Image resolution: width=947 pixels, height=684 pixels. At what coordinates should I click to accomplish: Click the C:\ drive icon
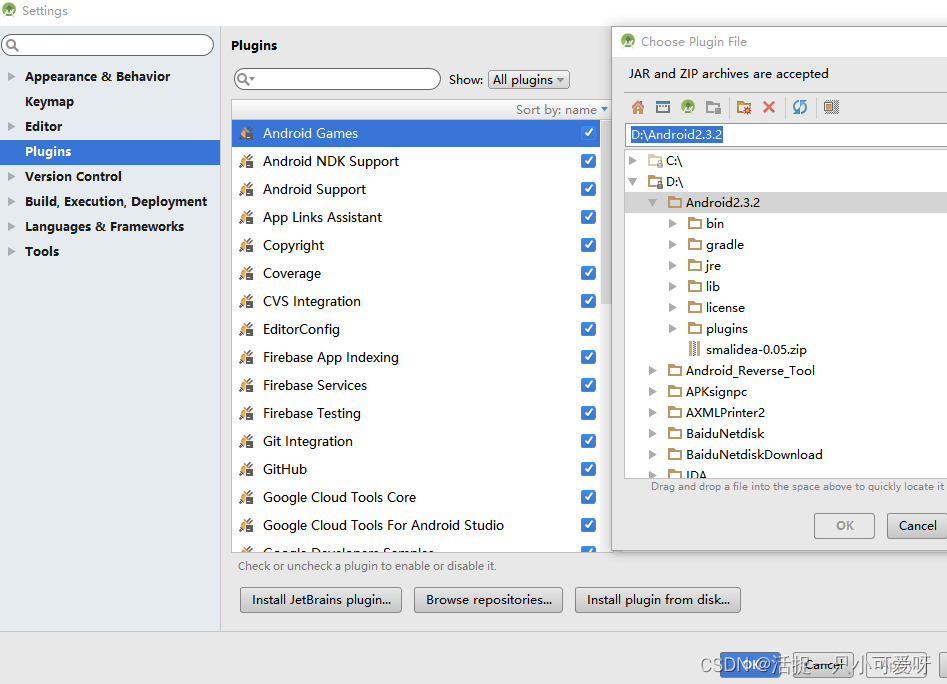655,161
